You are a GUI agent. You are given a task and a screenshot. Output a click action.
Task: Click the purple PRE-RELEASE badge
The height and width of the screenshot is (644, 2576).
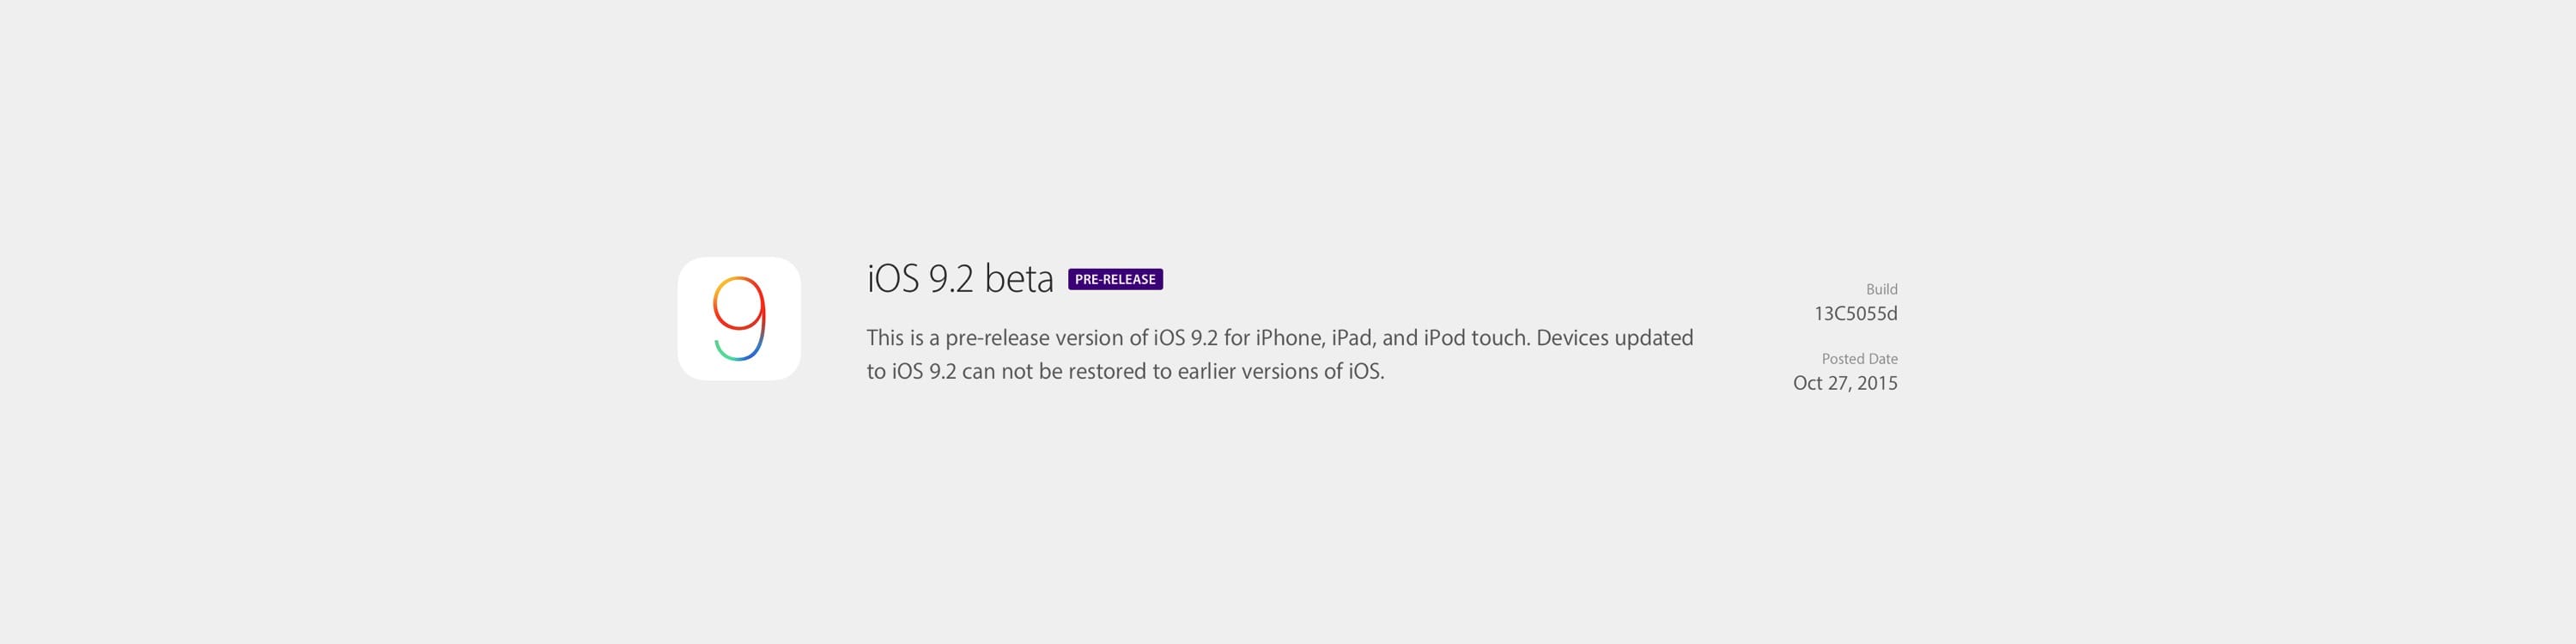pyautogui.click(x=1115, y=279)
